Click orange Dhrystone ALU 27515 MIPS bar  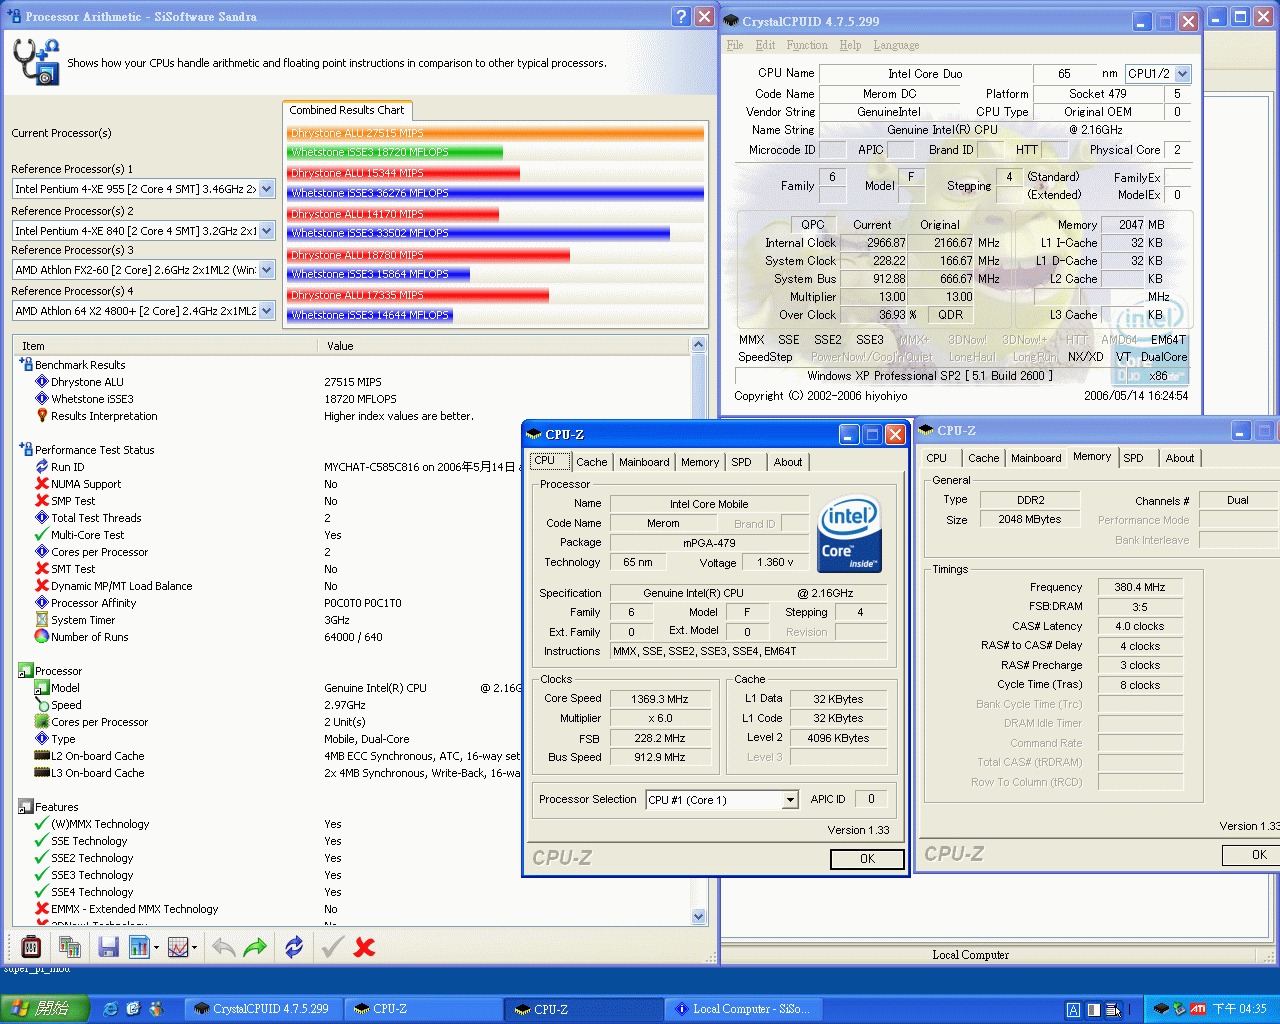496,133
